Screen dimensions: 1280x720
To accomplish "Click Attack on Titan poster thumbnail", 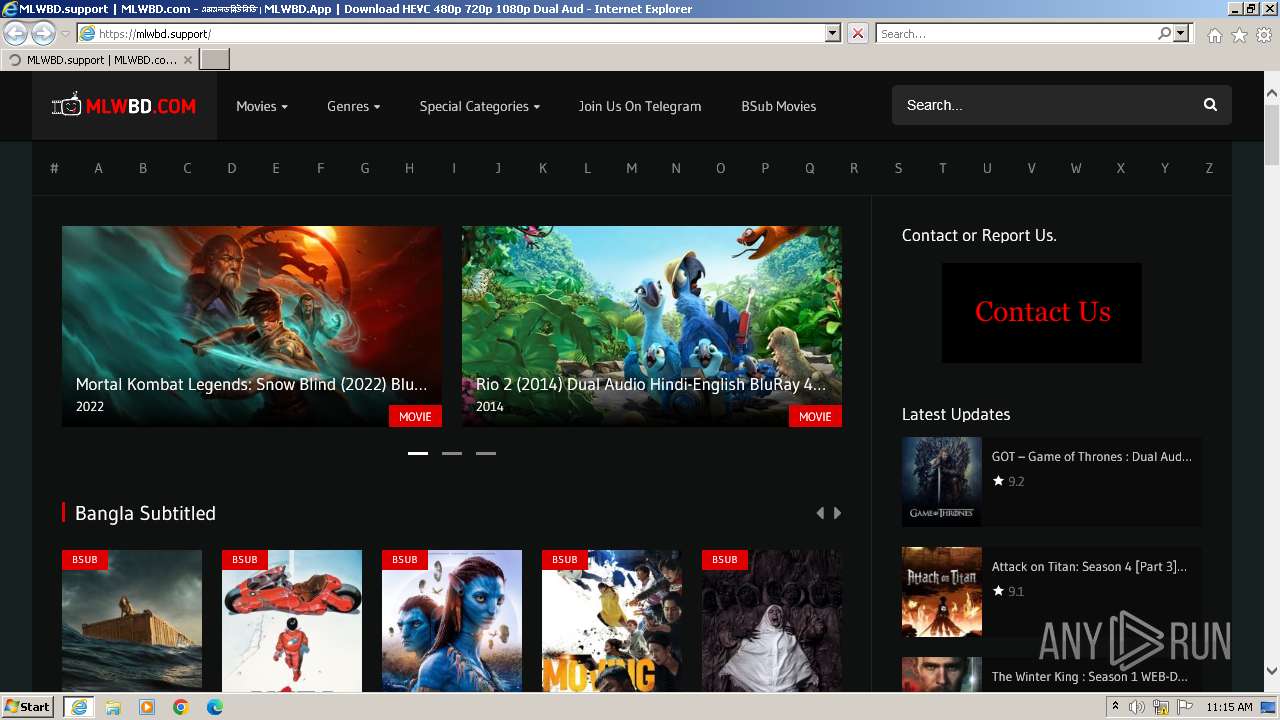I will click(942, 592).
